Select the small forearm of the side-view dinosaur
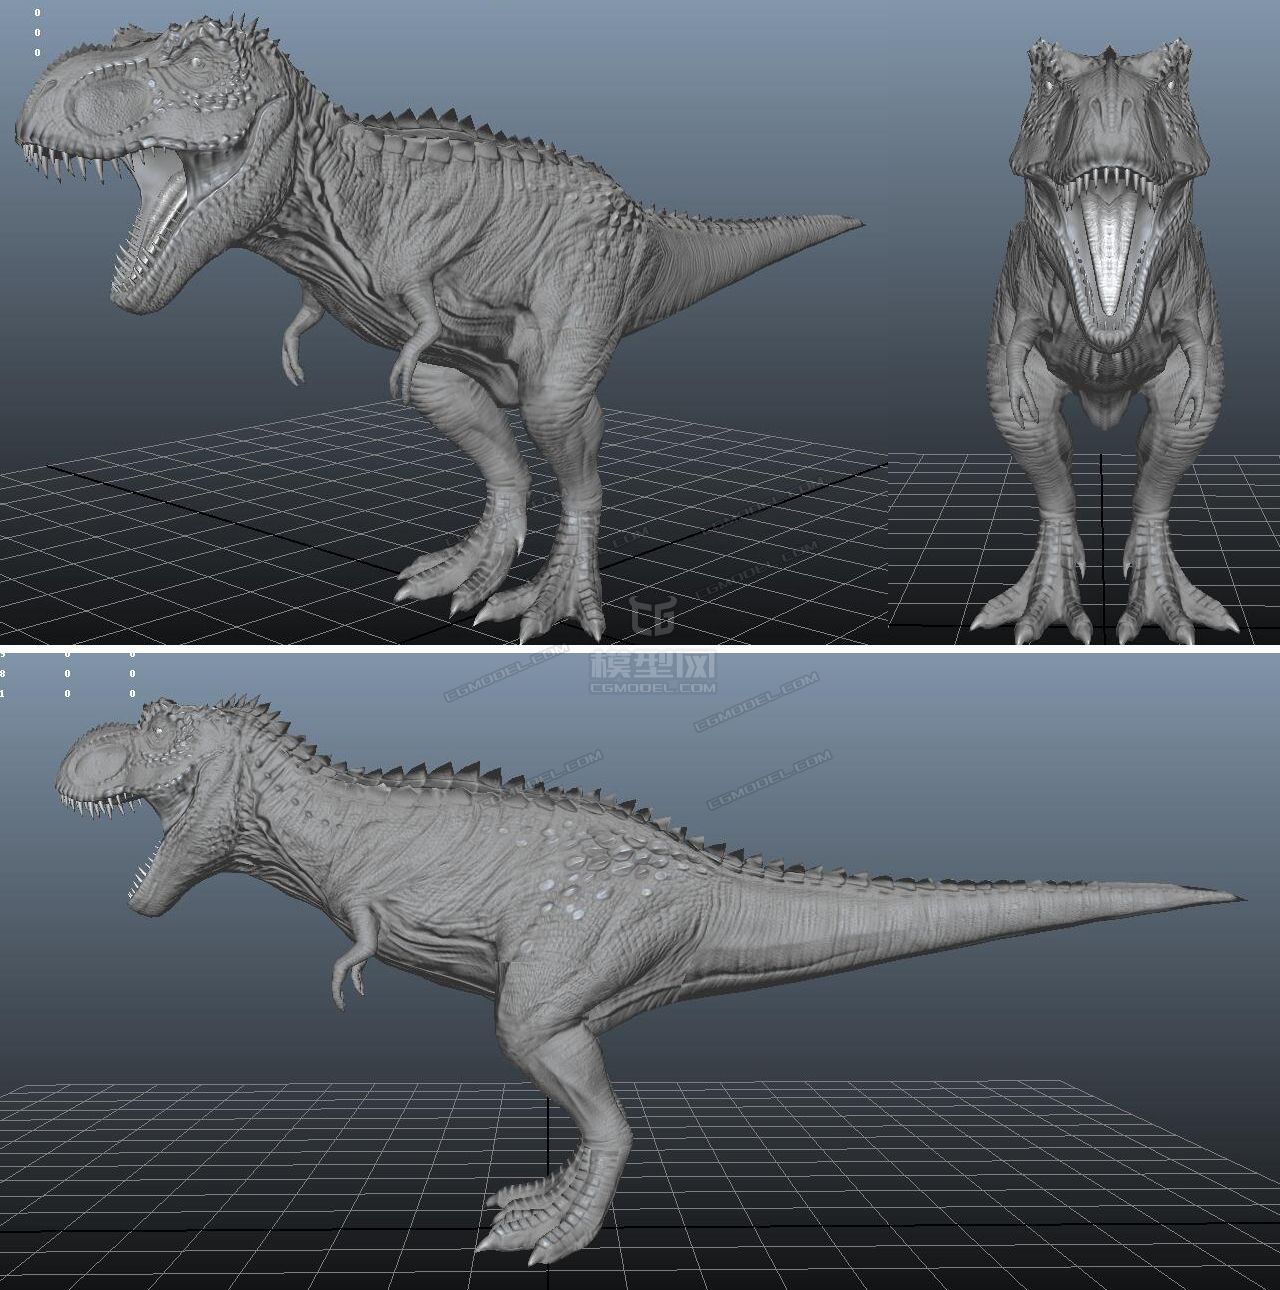1280x1290 pixels. coord(356,948)
